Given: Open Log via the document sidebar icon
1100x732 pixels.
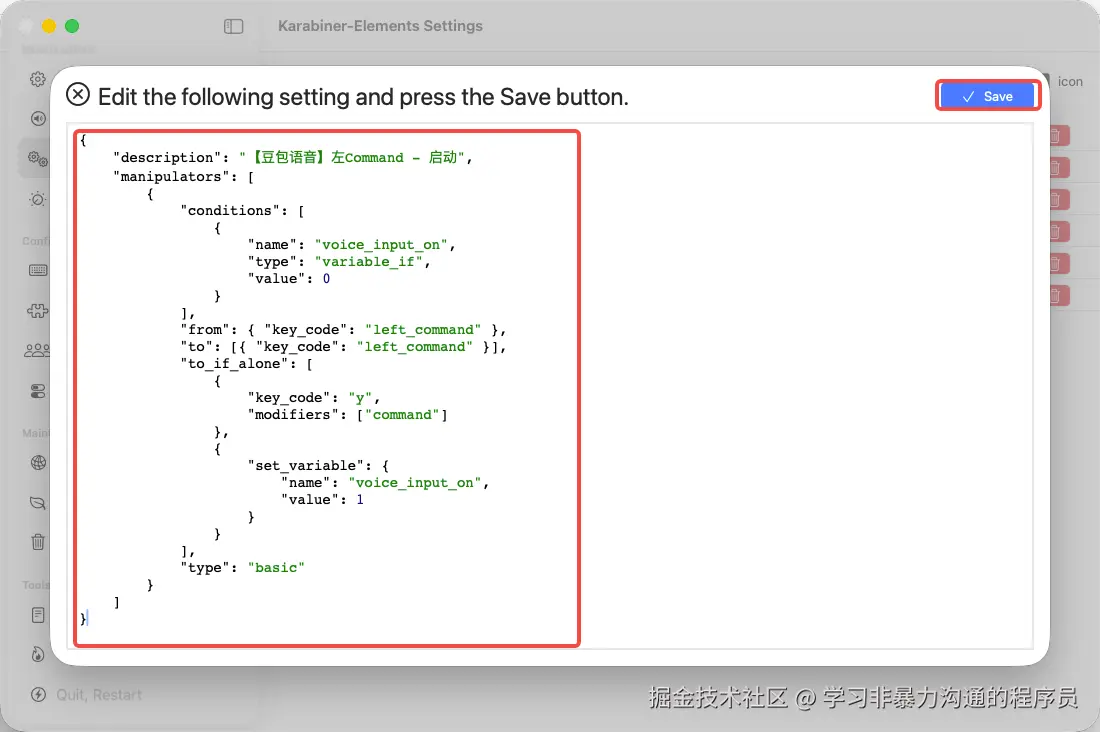Looking at the screenshot, I should click(38, 615).
